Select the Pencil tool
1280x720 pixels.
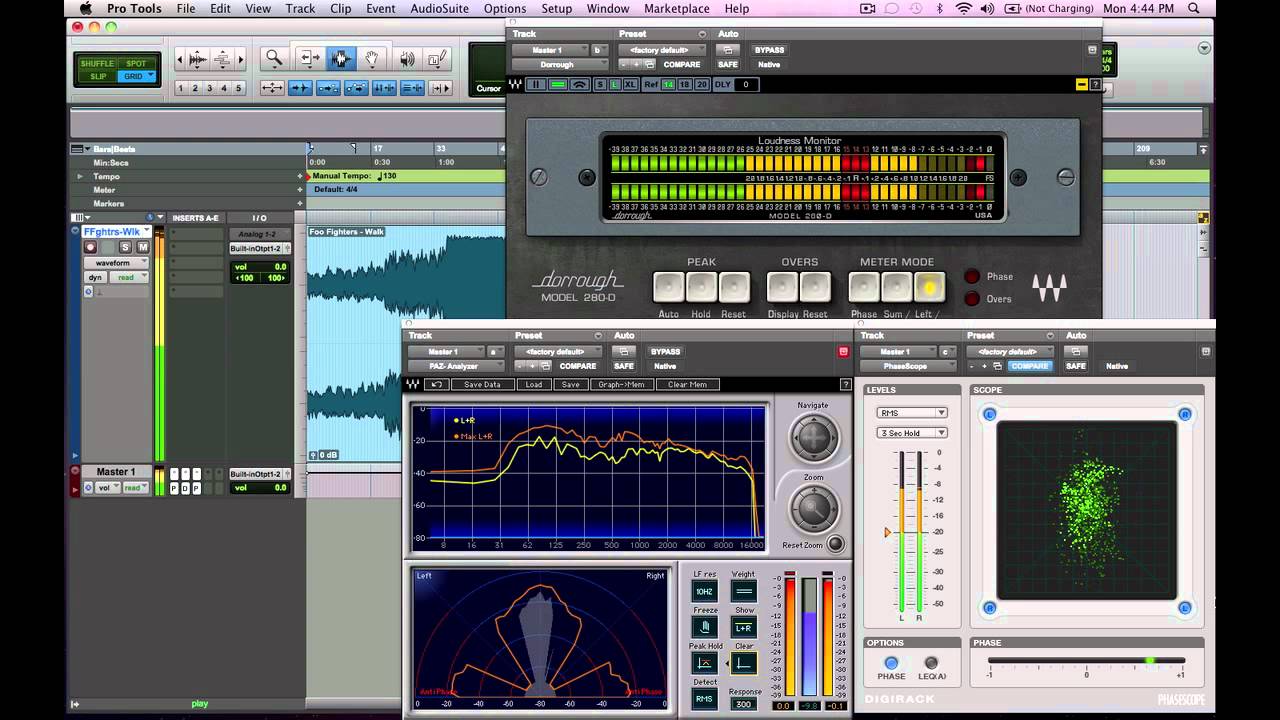[437, 59]
